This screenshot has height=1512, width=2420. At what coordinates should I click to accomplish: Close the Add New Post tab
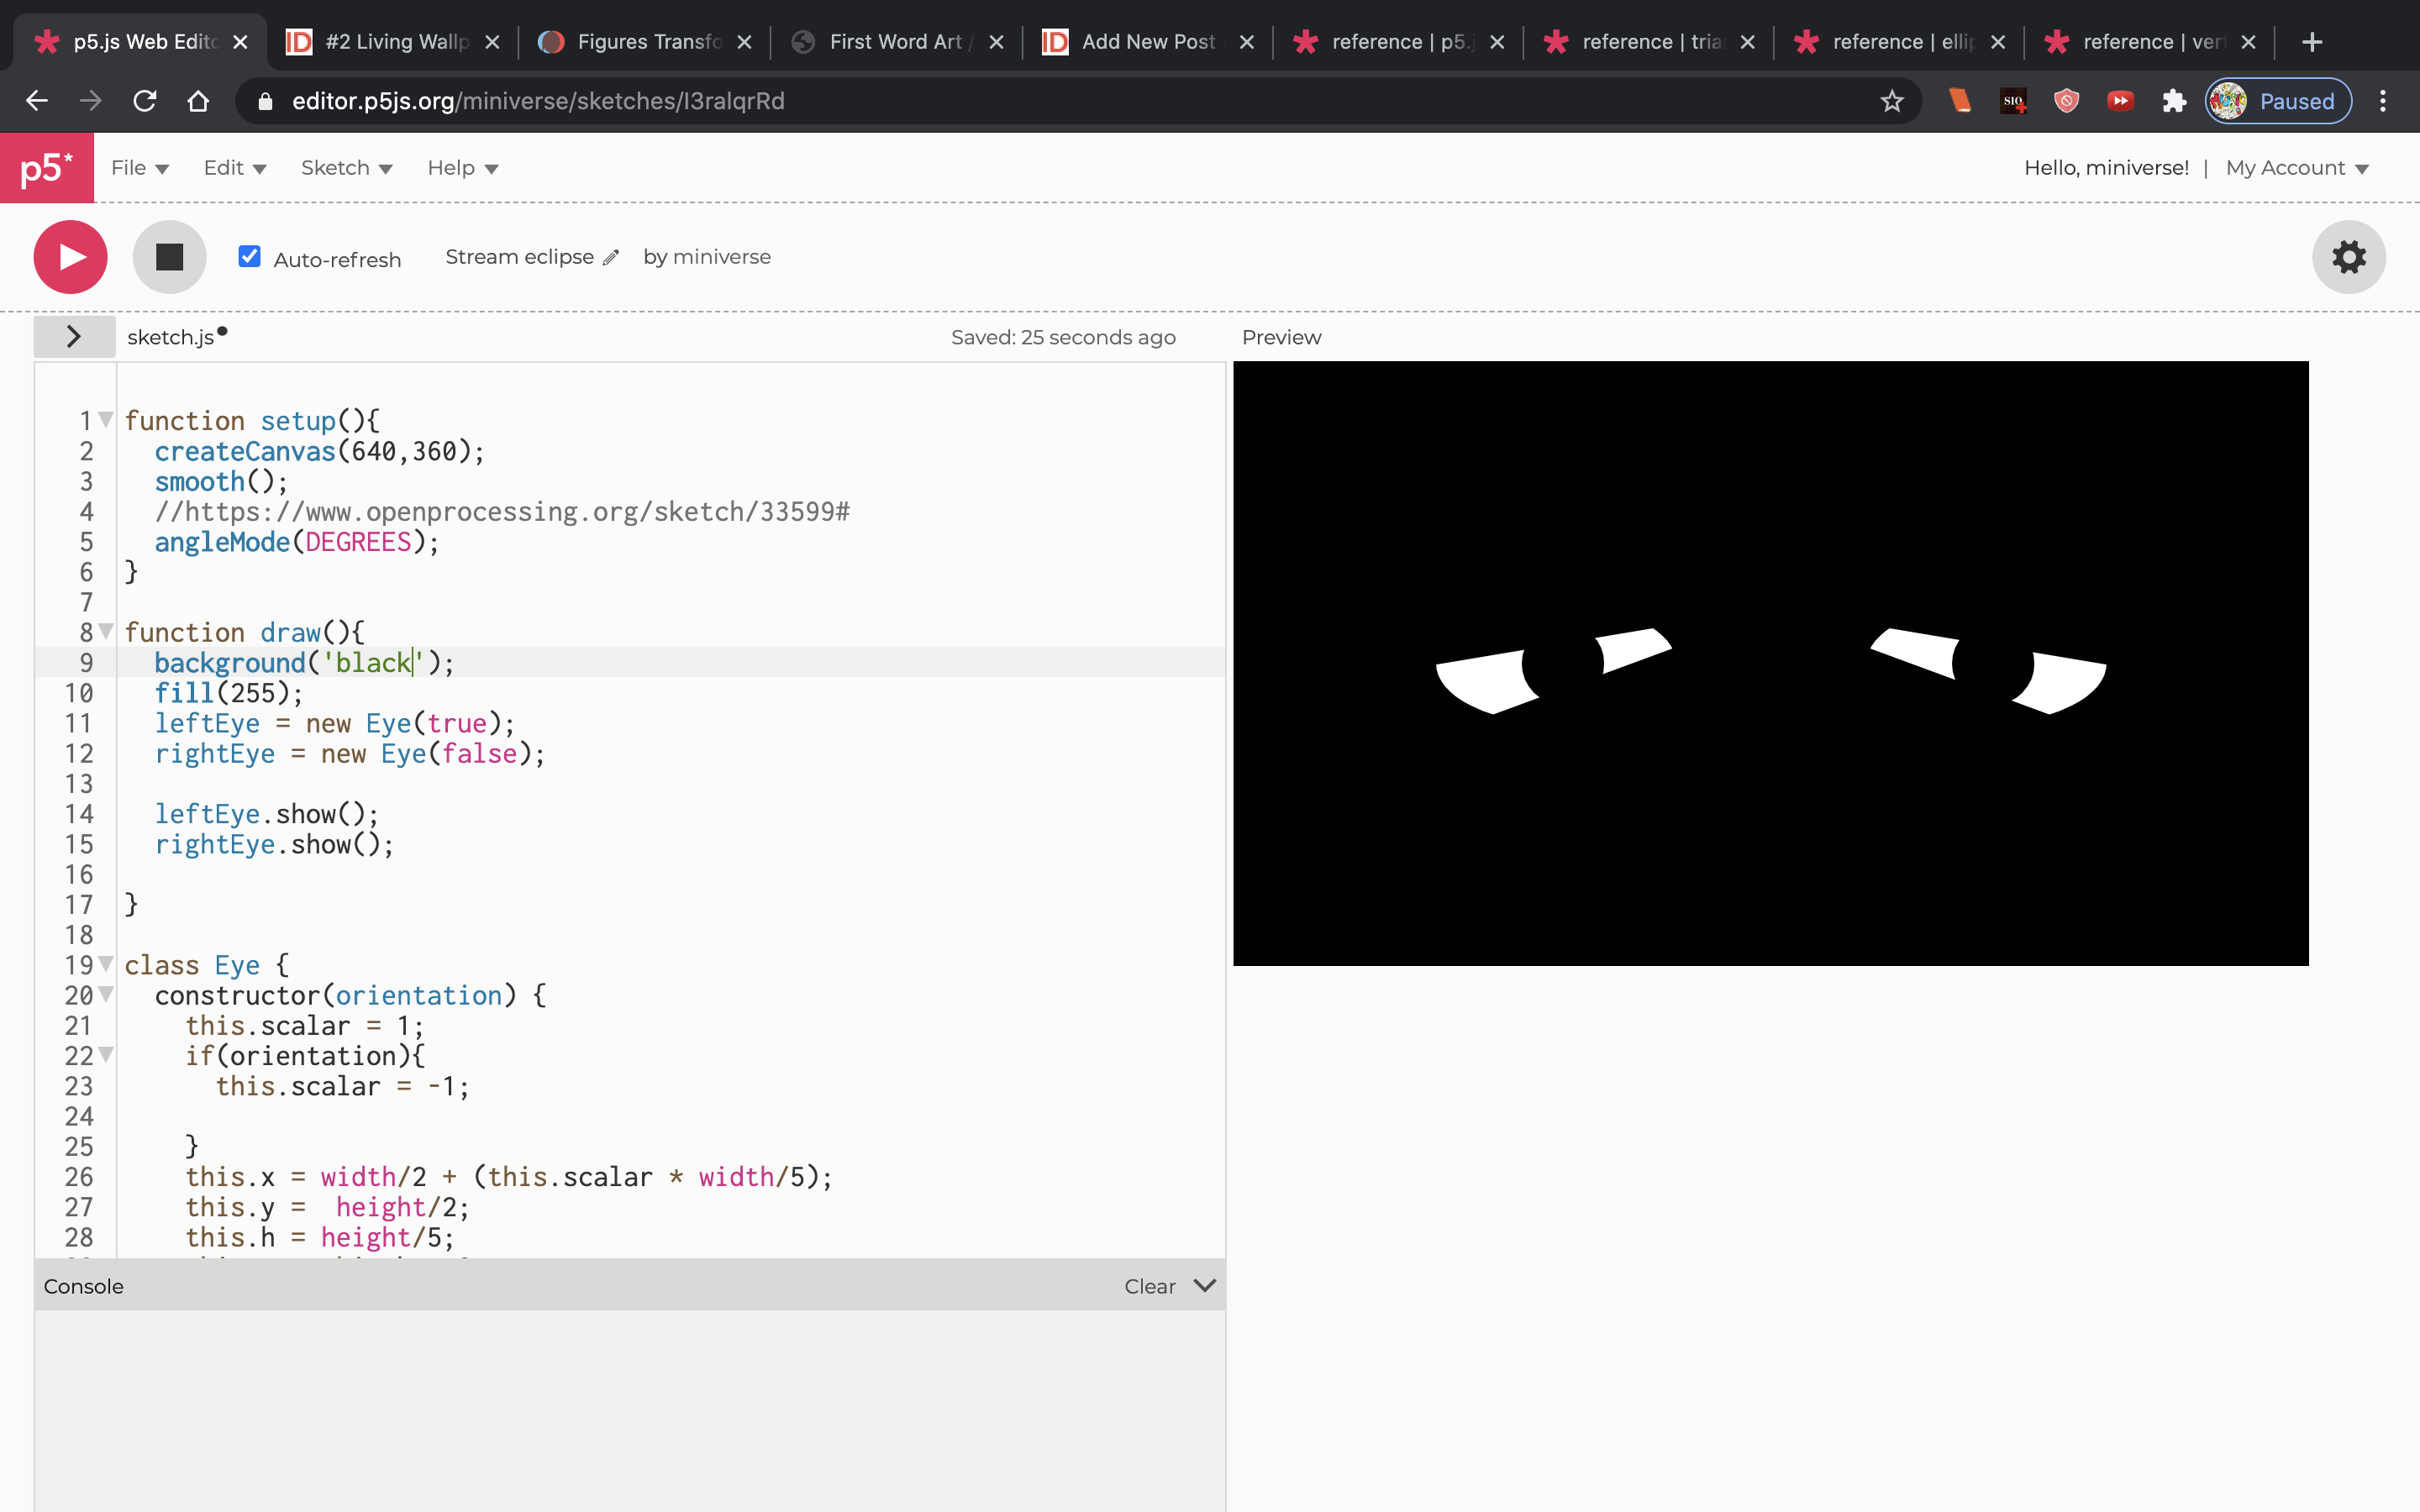click(1246, 42)
